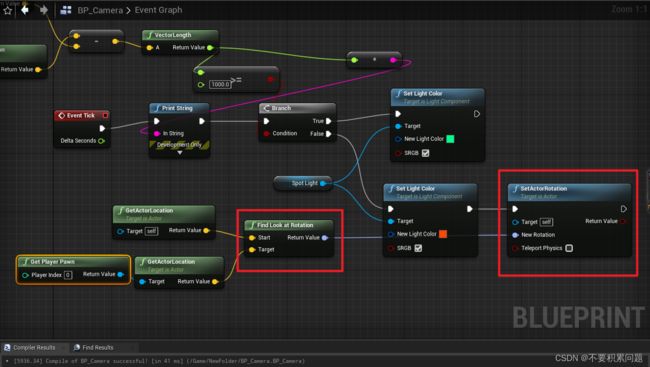Screen dimensions: 650x367
Task: Click VectorLength A input pin
Action: (149, 48)
